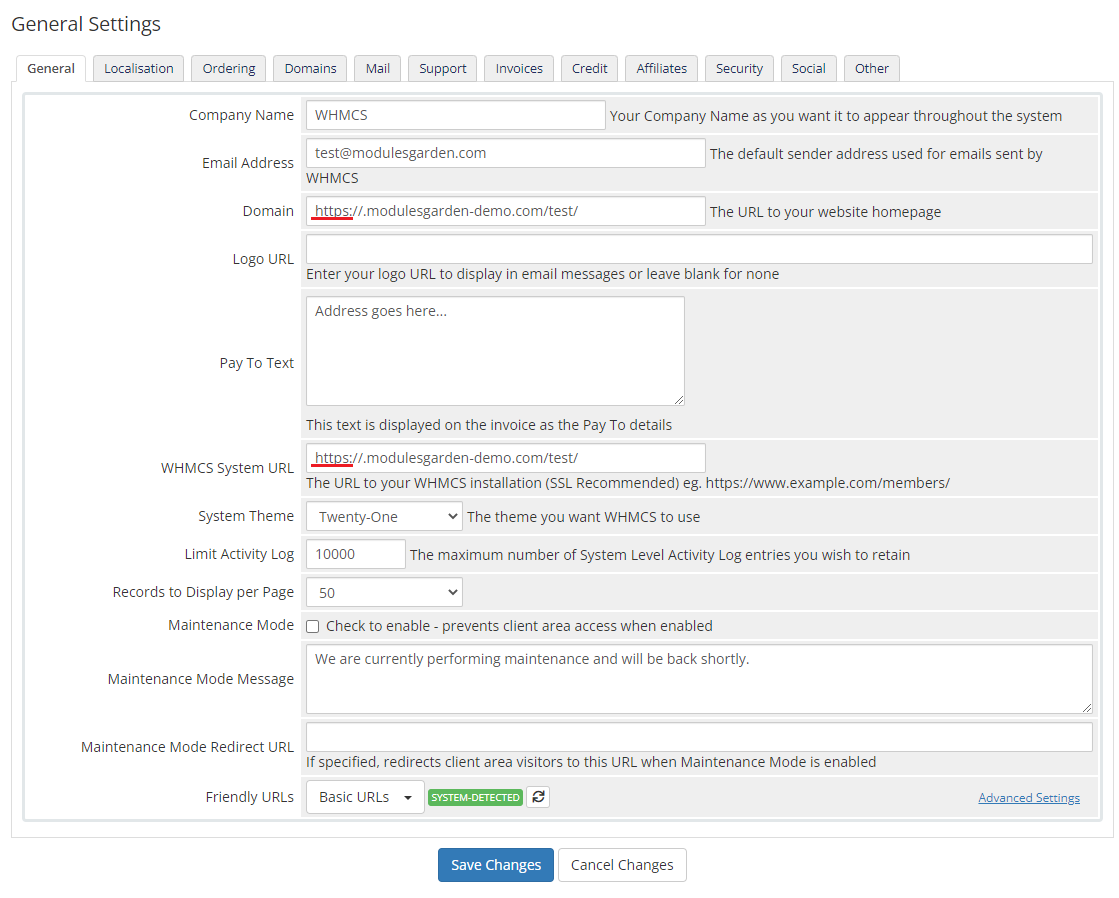Click the Email Address input field
Viewport: 1119px width, 898px height.
505,153
